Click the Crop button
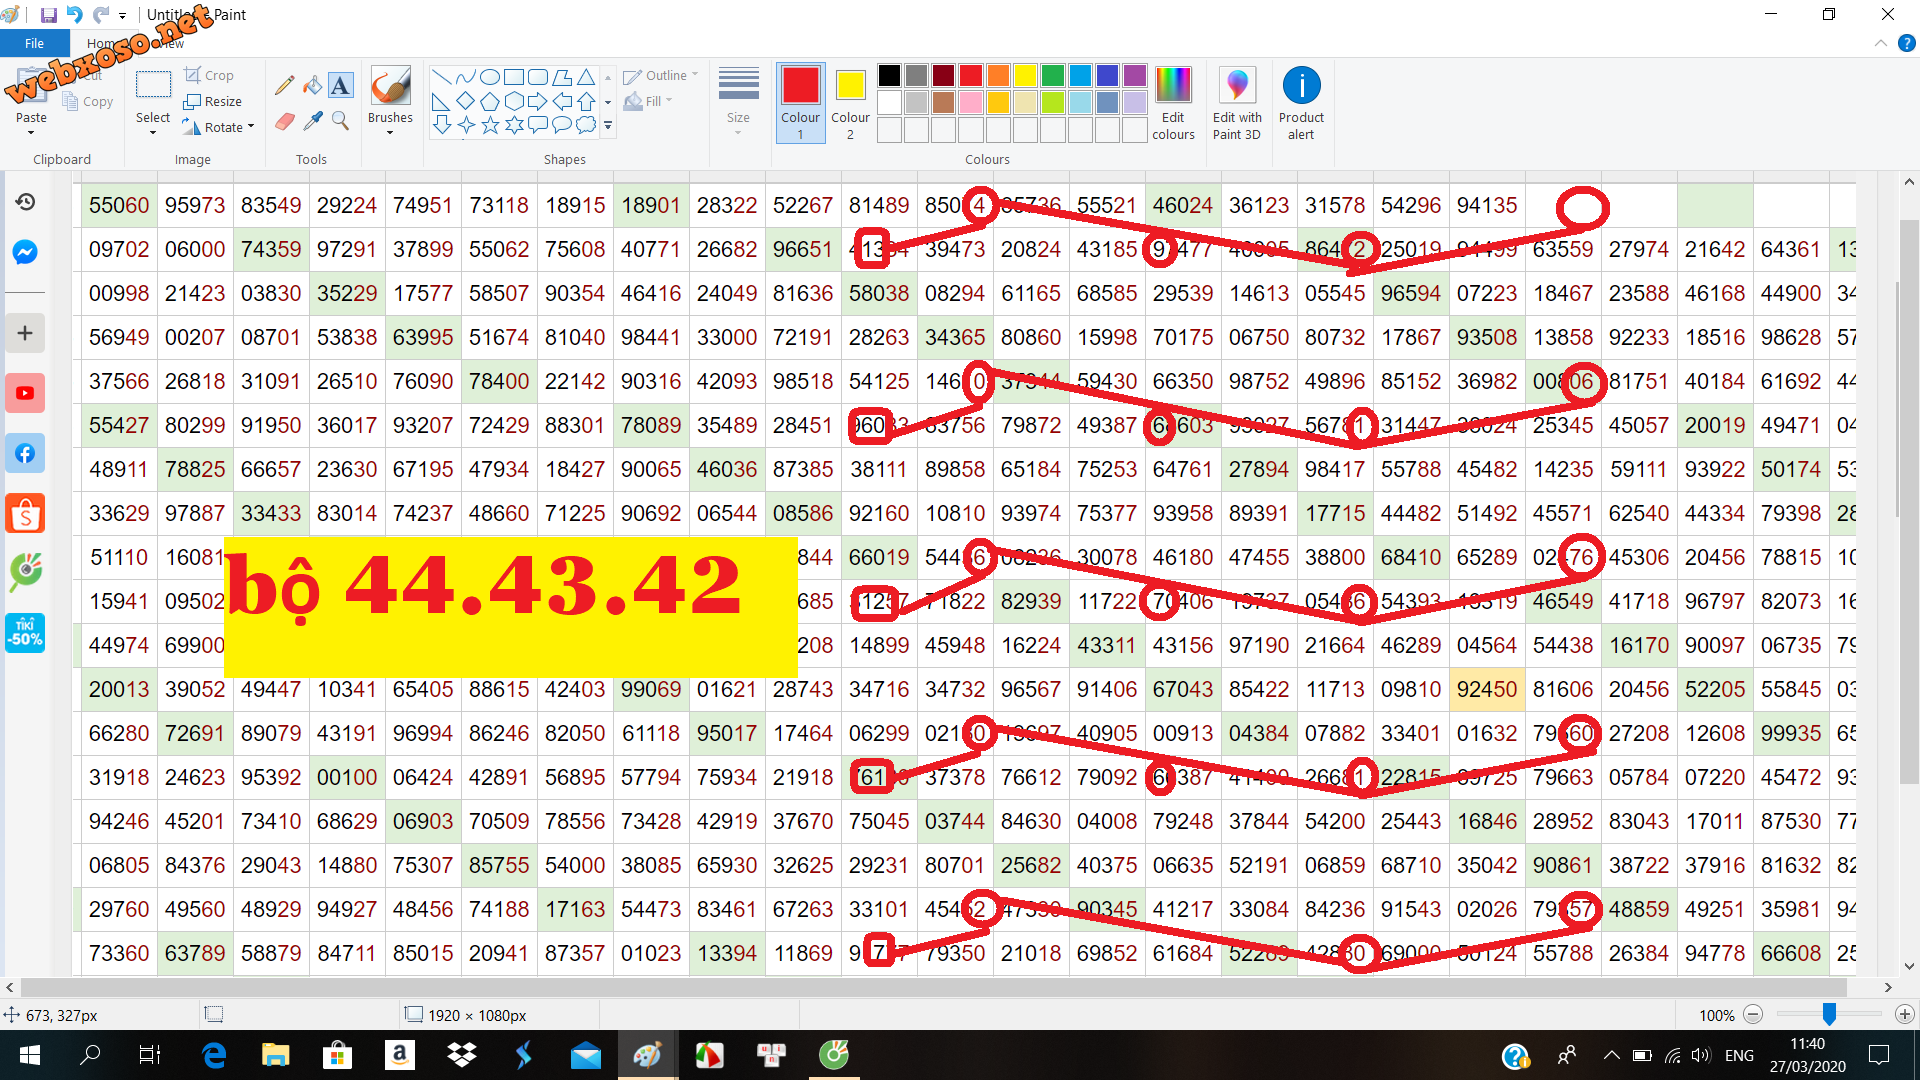 click(209, 75)
